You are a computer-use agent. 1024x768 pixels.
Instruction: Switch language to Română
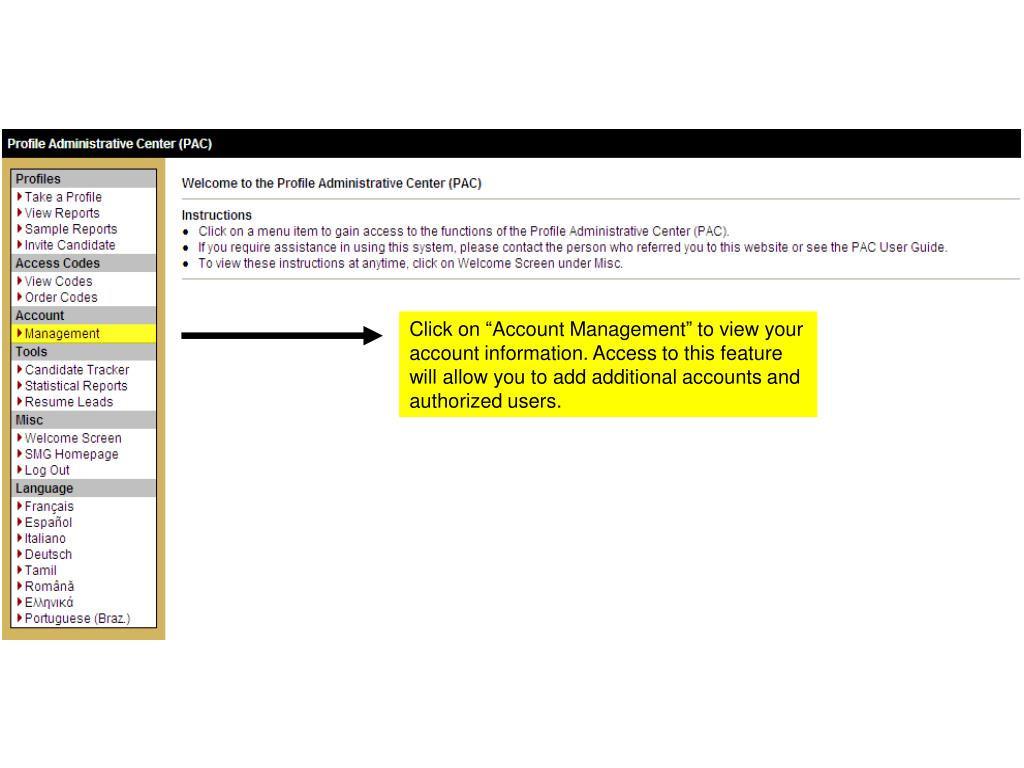tap(50, 586)
